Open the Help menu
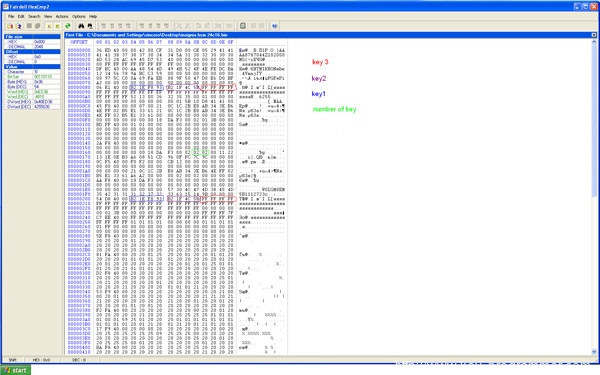The image size is (600, 375). [93, 16]
